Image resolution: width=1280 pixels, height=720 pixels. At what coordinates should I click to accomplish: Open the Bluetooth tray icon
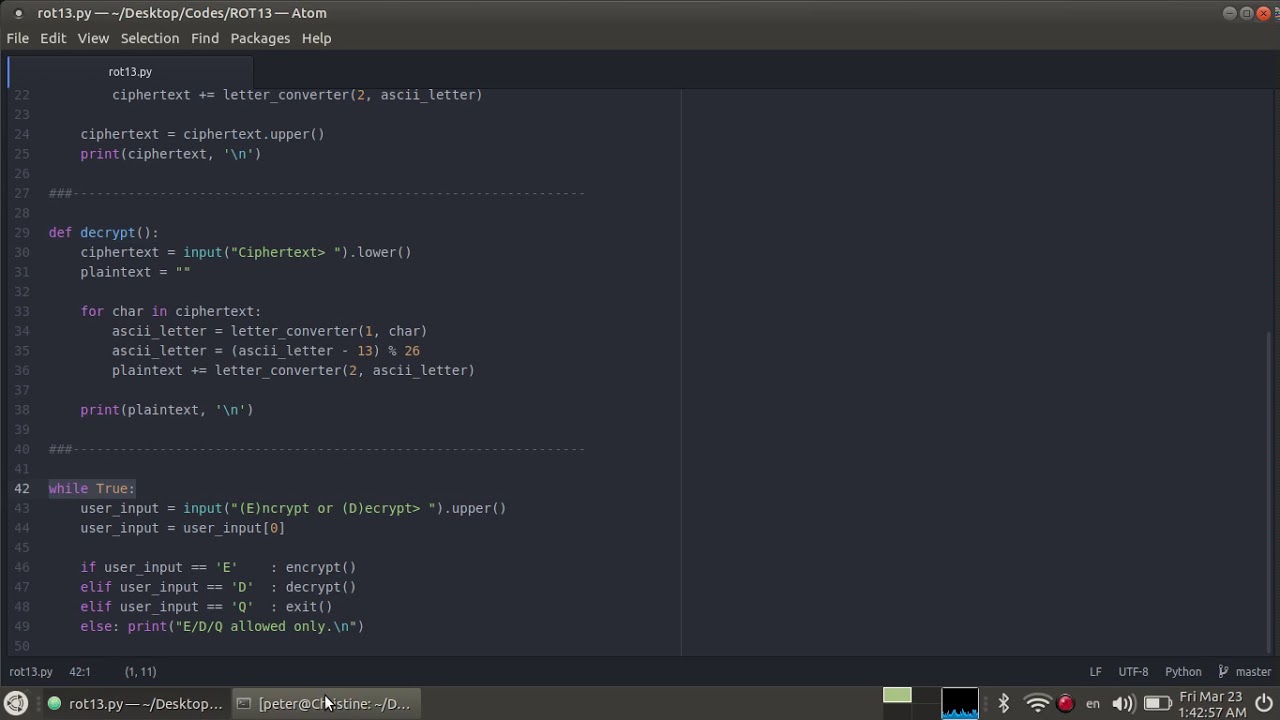(x=1004, y=704)
